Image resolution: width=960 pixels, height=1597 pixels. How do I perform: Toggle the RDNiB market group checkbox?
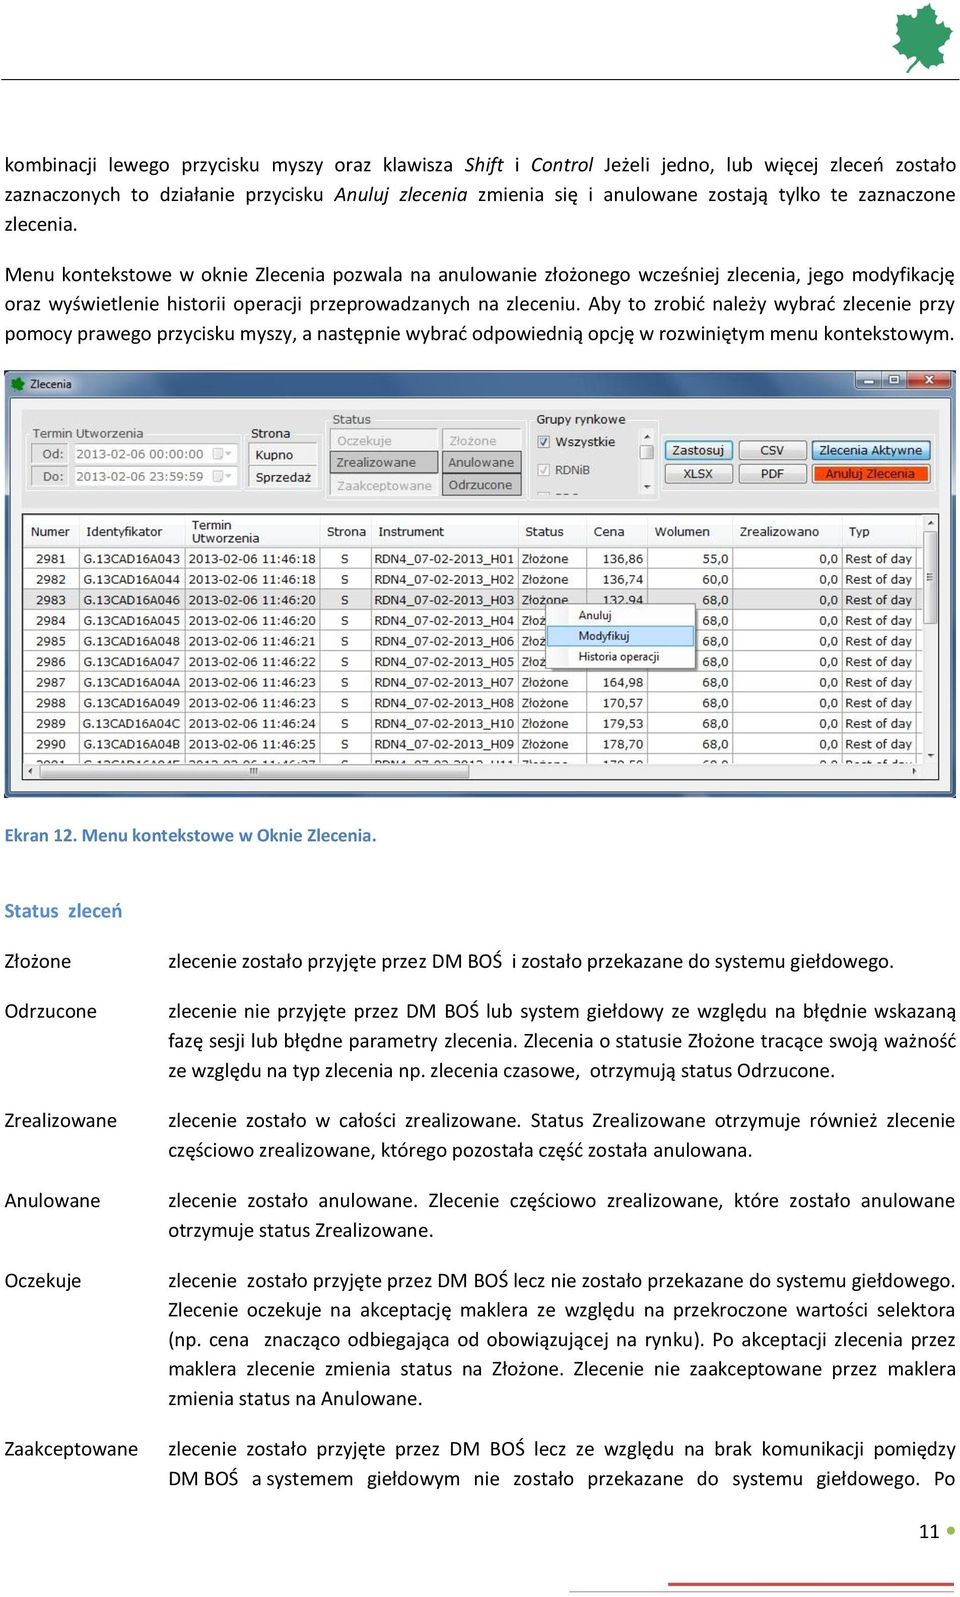(x=544, y=470)
